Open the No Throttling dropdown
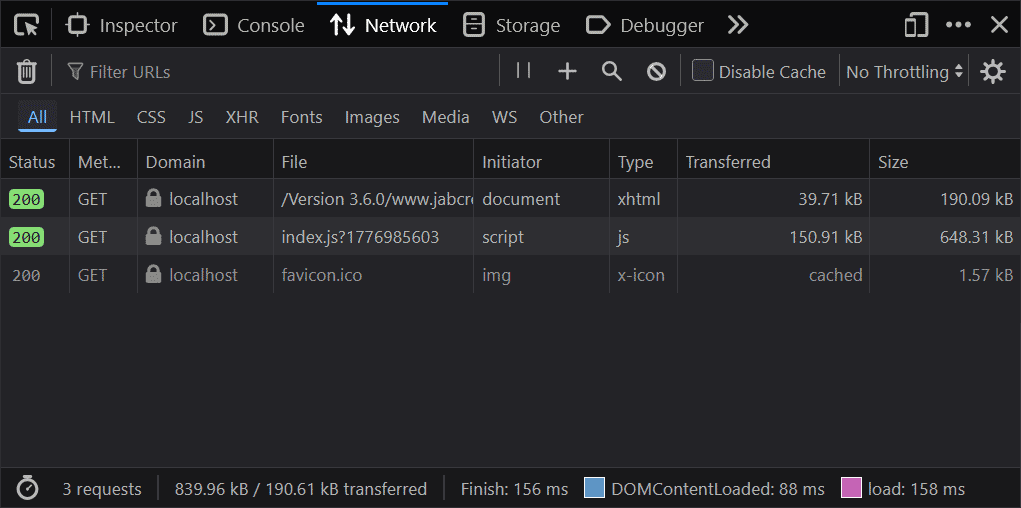Image resolution: width=1021 pixels, height=508 pixels. pos(904,72)
